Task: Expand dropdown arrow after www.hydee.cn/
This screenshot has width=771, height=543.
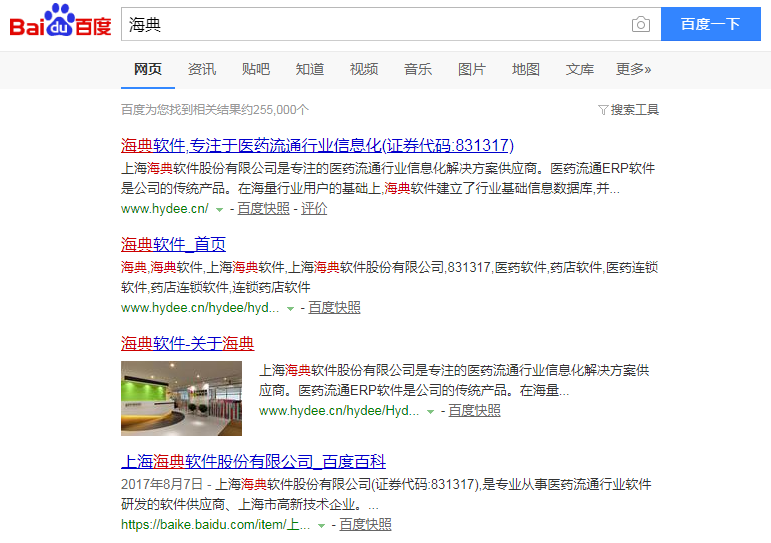Action: 219,210
